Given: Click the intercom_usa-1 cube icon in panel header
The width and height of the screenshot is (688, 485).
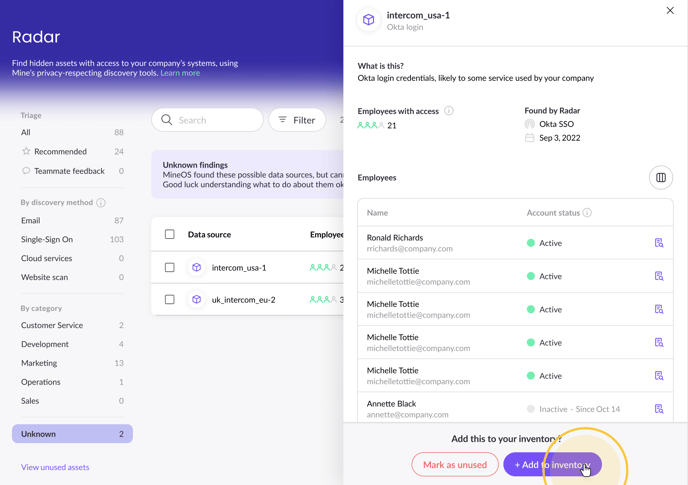Looking at the screenshot, I should [369, 20].
